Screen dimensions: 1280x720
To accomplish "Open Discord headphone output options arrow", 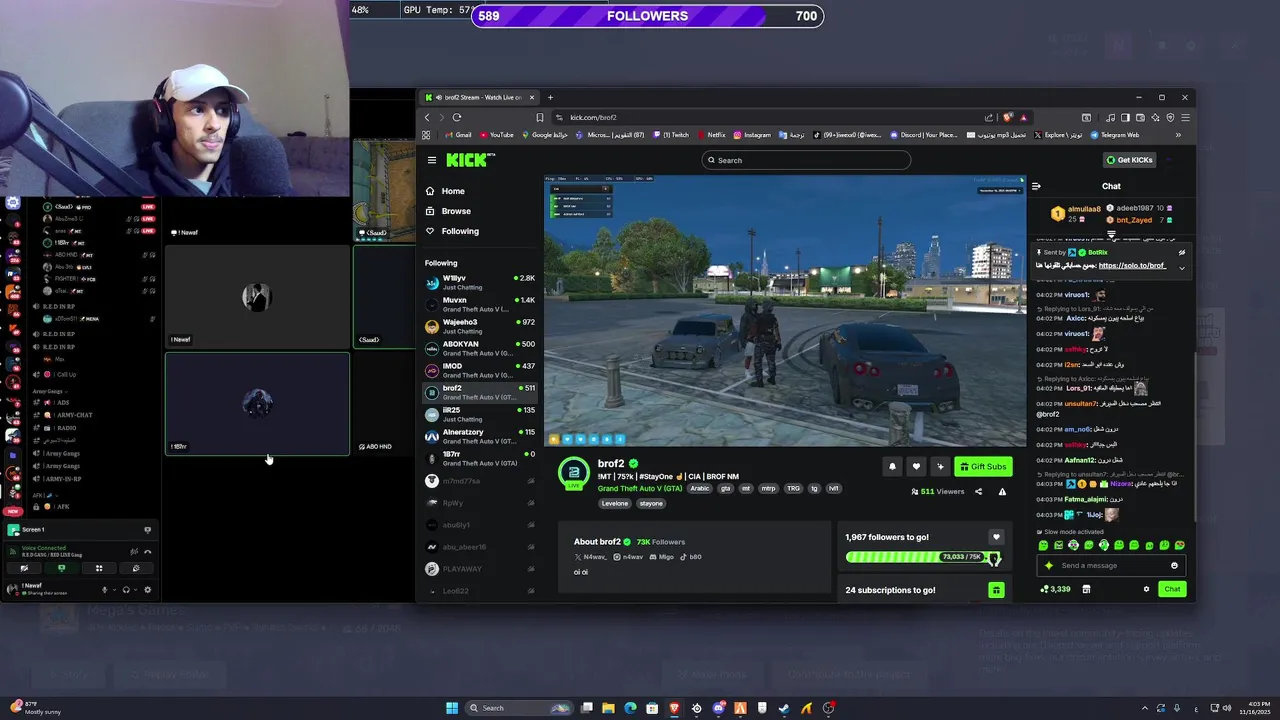I will 135,590.
